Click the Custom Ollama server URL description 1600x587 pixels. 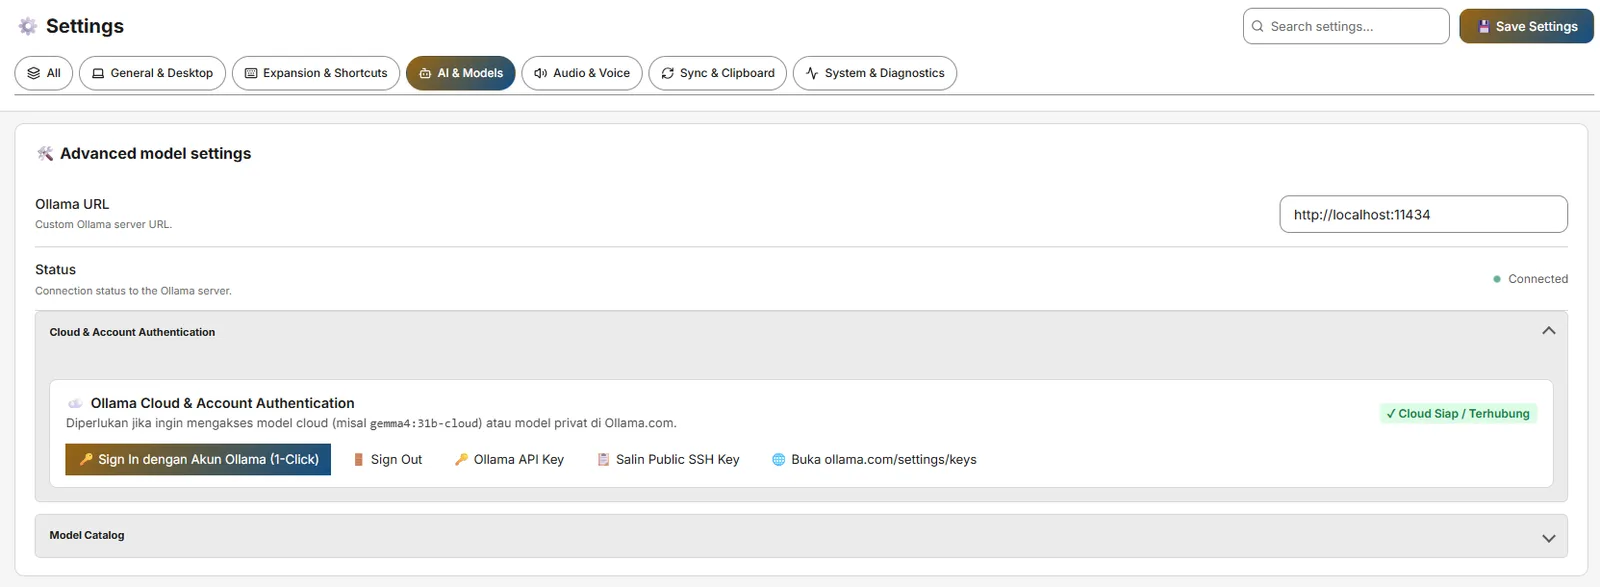104,224
